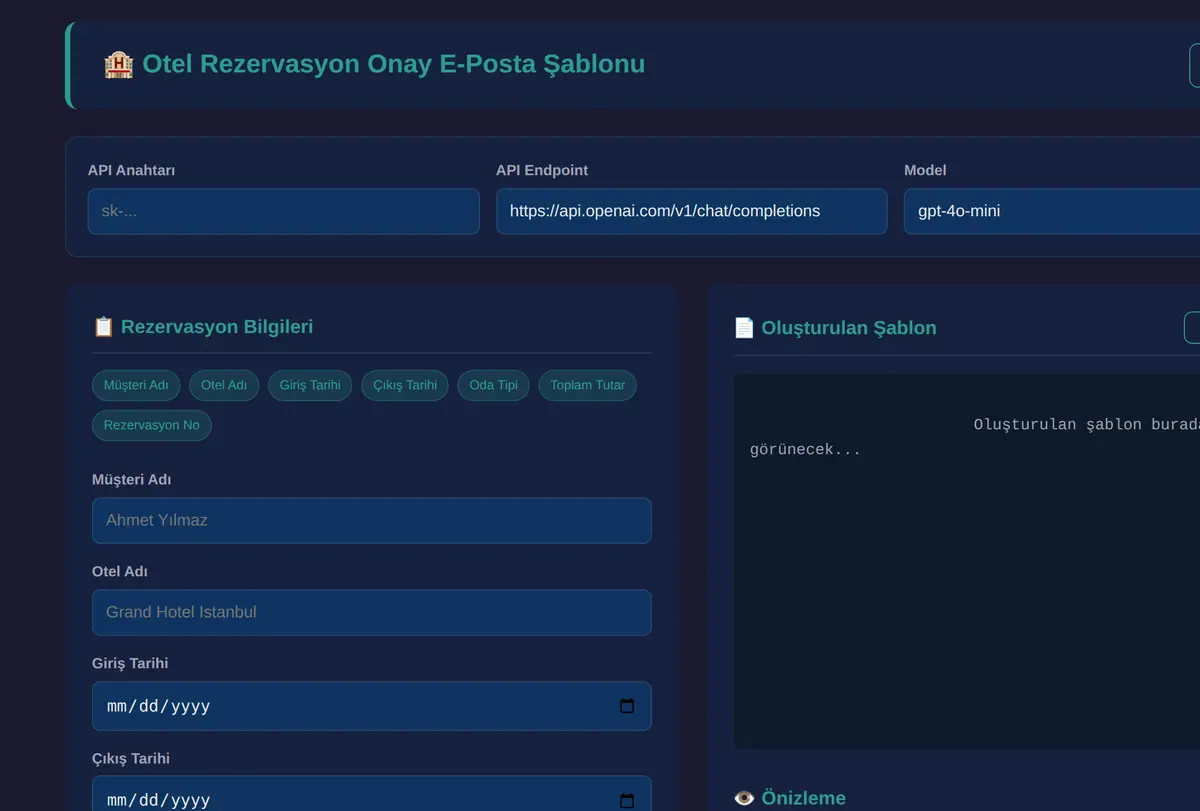The height and width of the screenshot is (811, 1200).
Task: Click the Otel Rezervasyon Onay E-Posta Şablonu title
Action: 393,64
